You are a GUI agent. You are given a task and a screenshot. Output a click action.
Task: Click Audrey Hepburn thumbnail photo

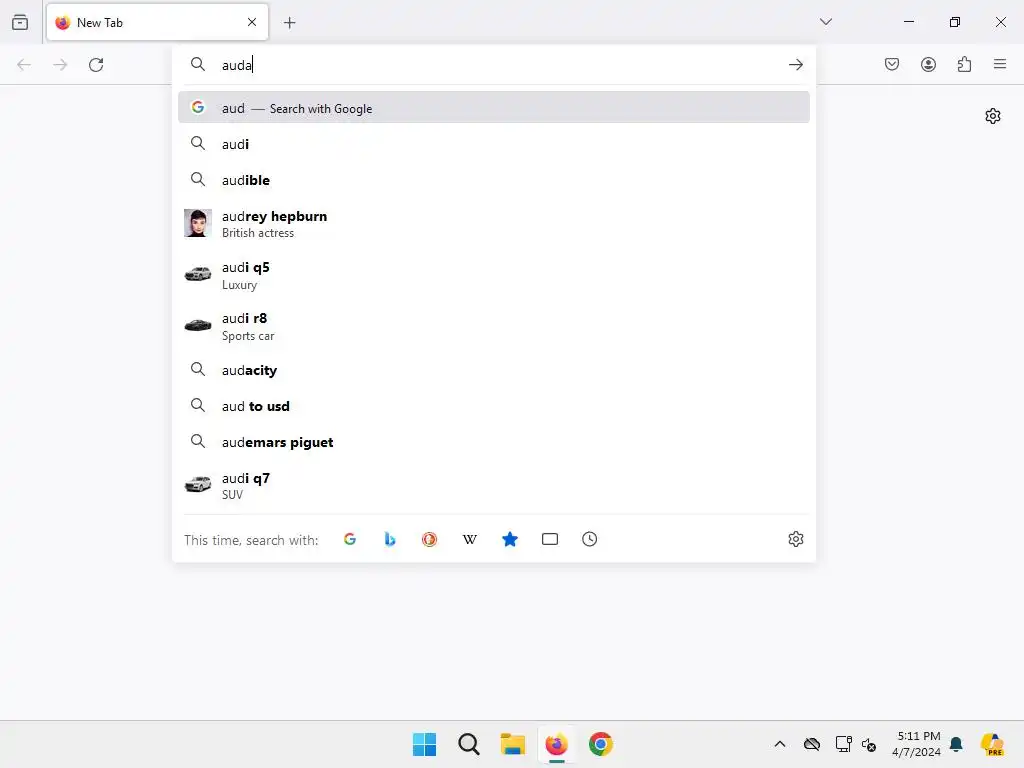(197, 223)
